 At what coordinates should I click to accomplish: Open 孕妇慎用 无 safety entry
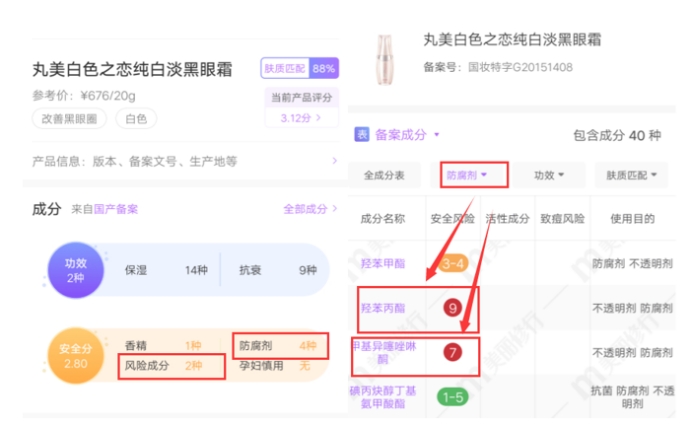click(x=275, y=366)
